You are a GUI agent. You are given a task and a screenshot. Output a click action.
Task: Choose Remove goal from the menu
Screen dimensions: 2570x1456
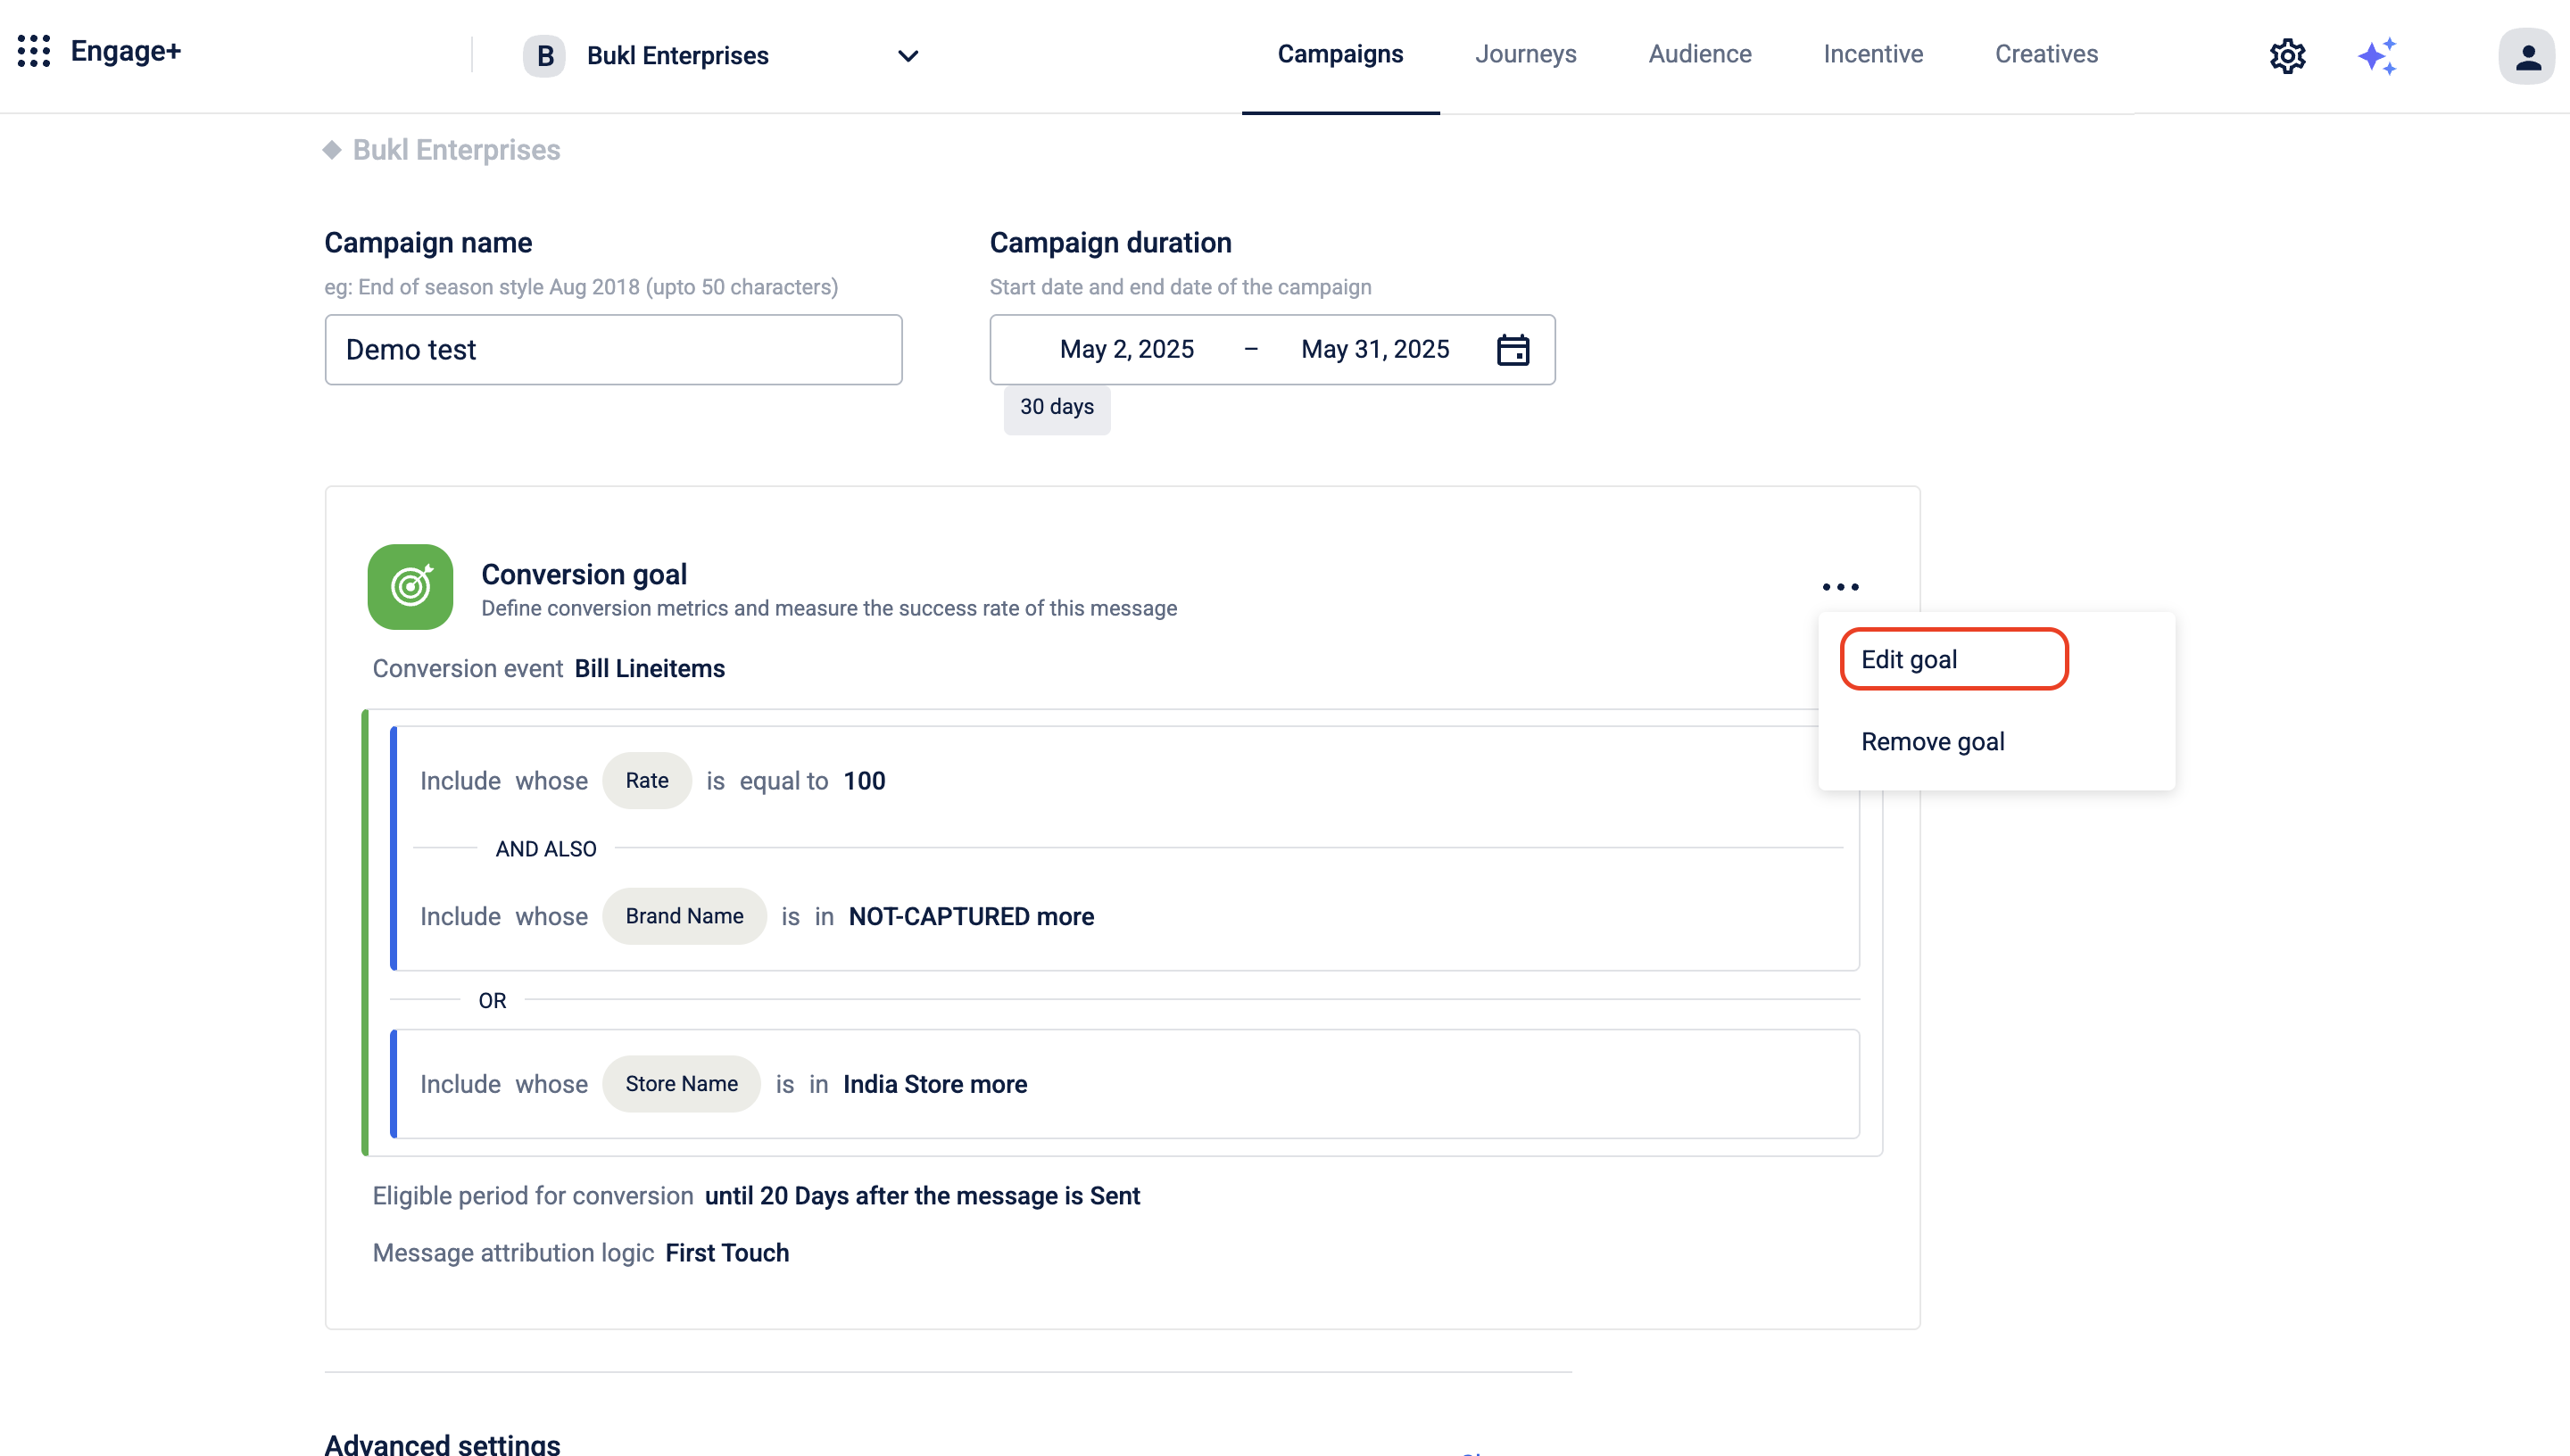click(1932, 742)
